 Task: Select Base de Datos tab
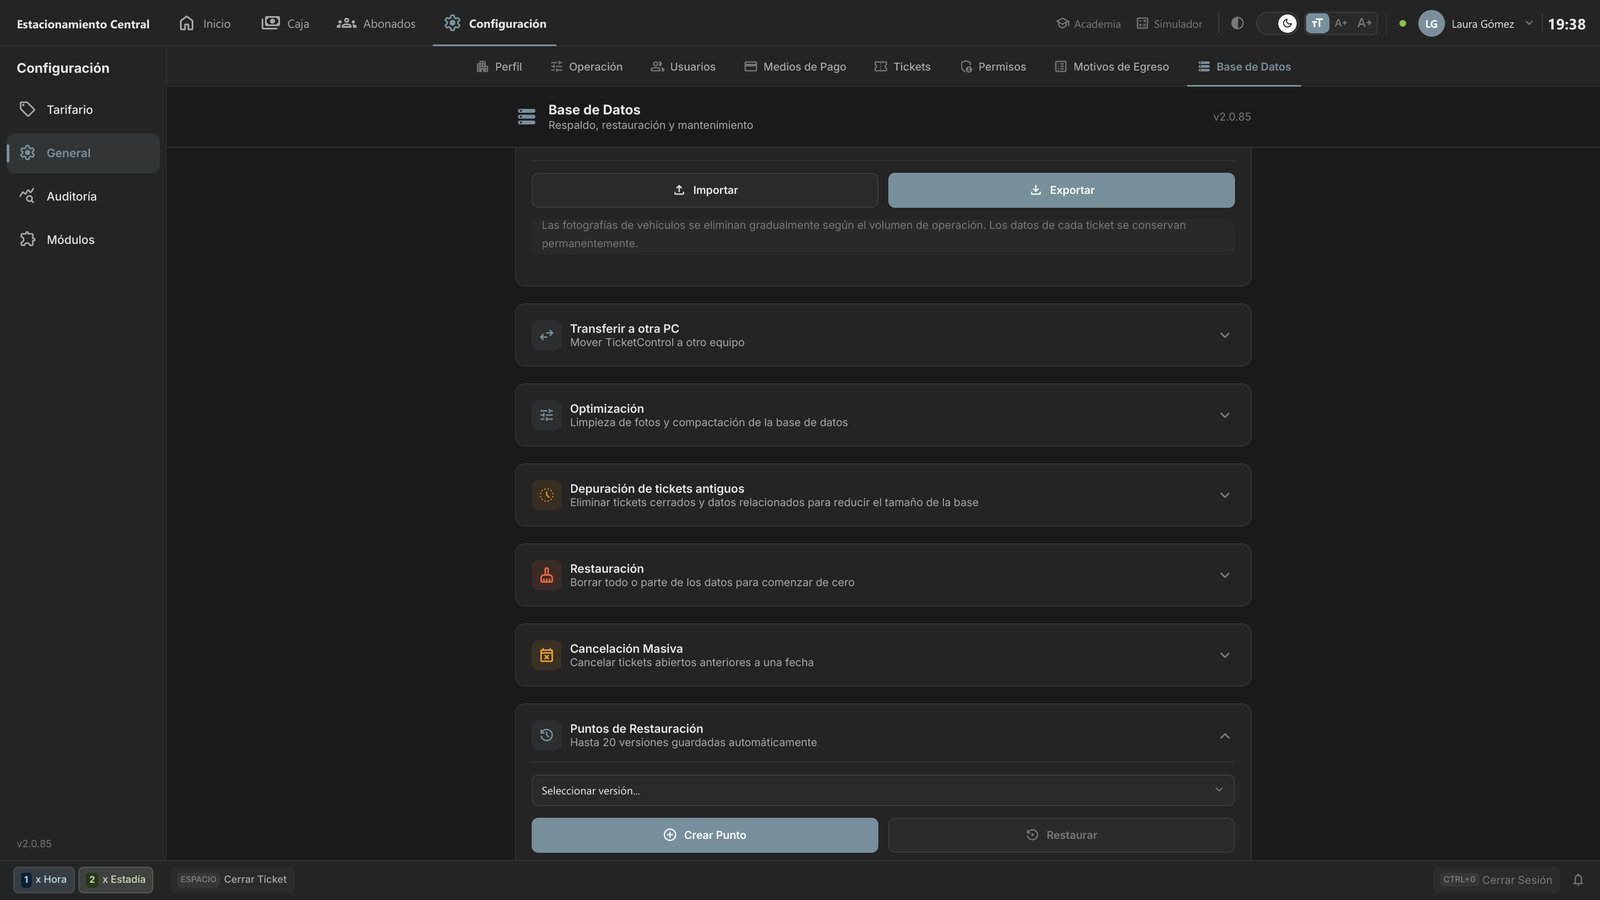(x=1244, y=66)
